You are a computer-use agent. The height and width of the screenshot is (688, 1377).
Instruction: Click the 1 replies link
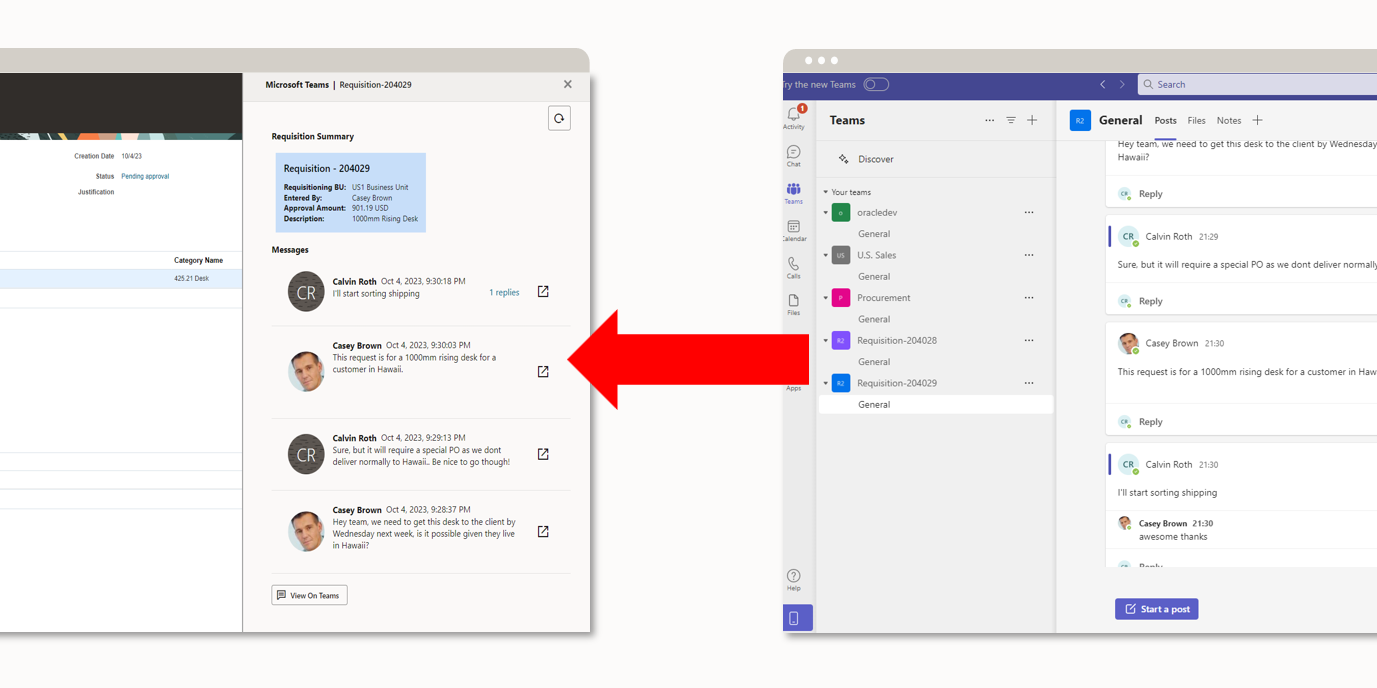click(x=504, y=293)
